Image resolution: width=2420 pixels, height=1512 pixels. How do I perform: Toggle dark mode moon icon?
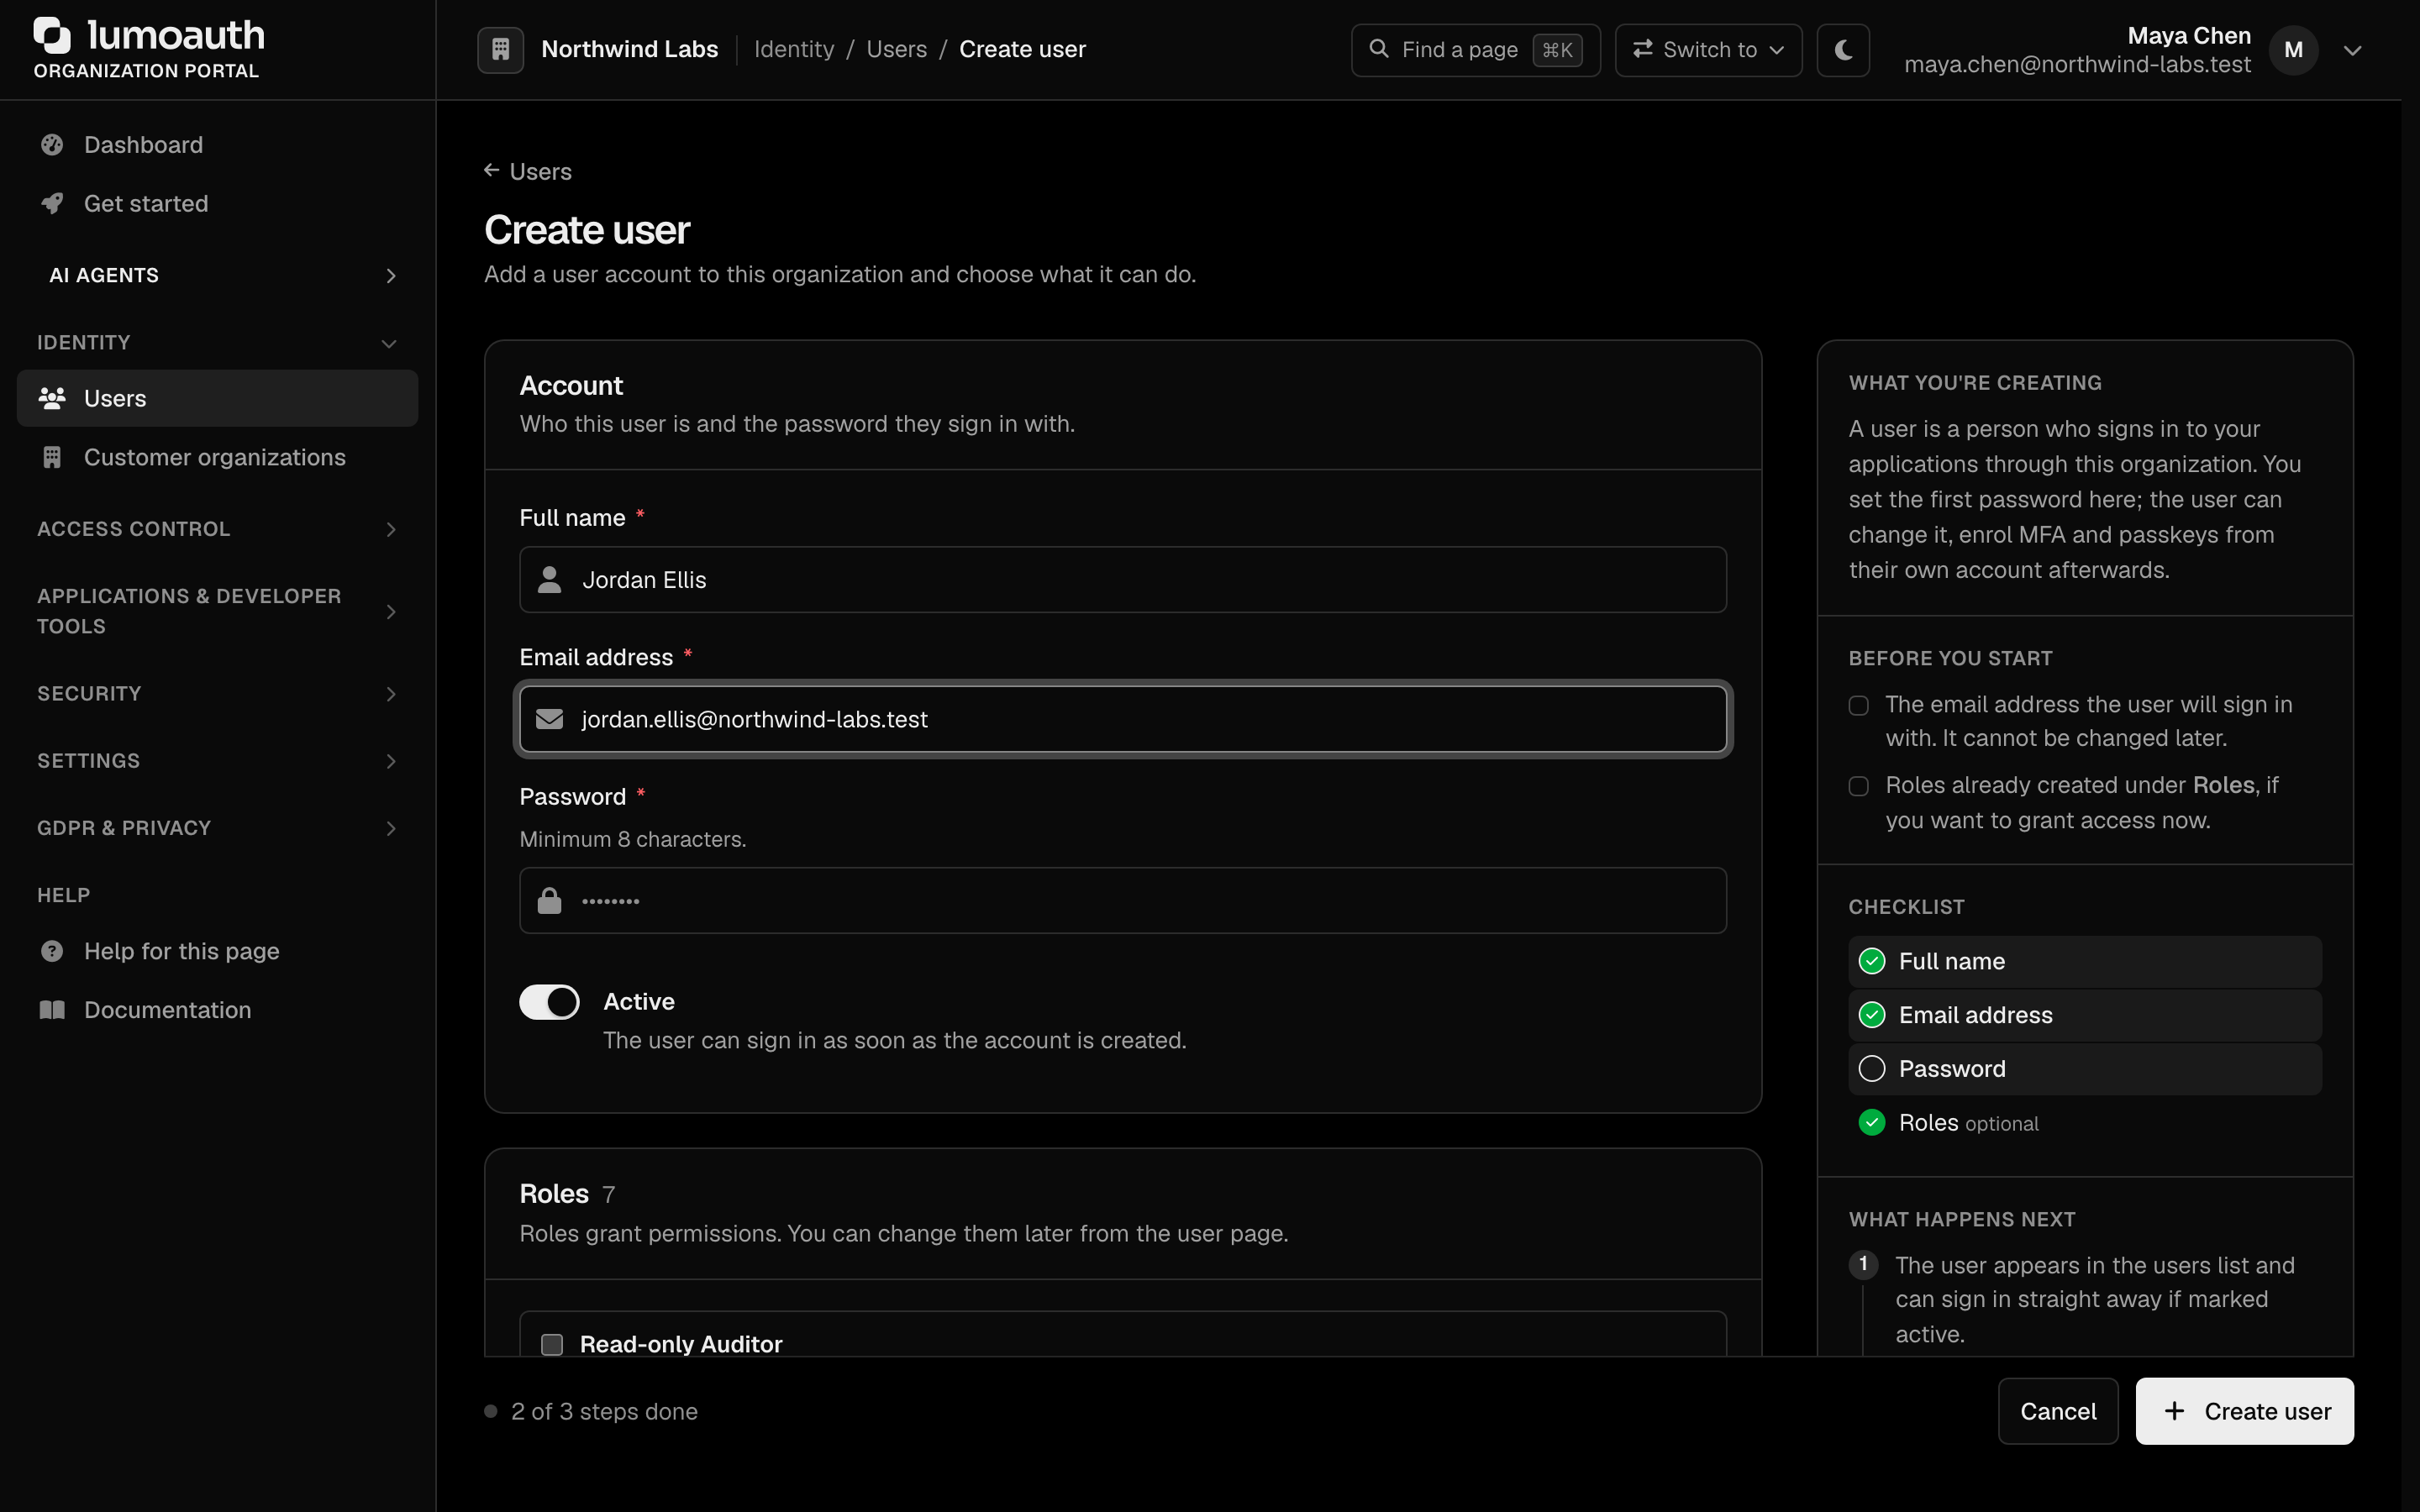click(1843, 49)
